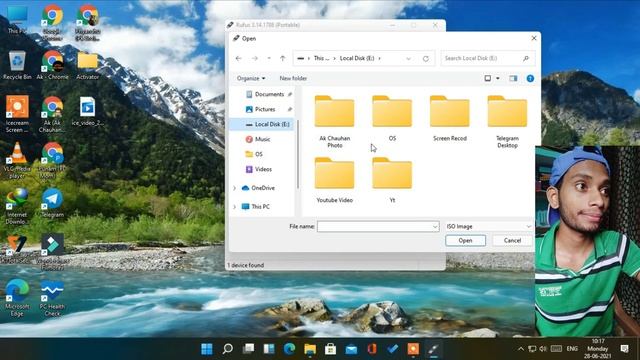
Task: Open the view options dropdown arrow
Action: 498,78
